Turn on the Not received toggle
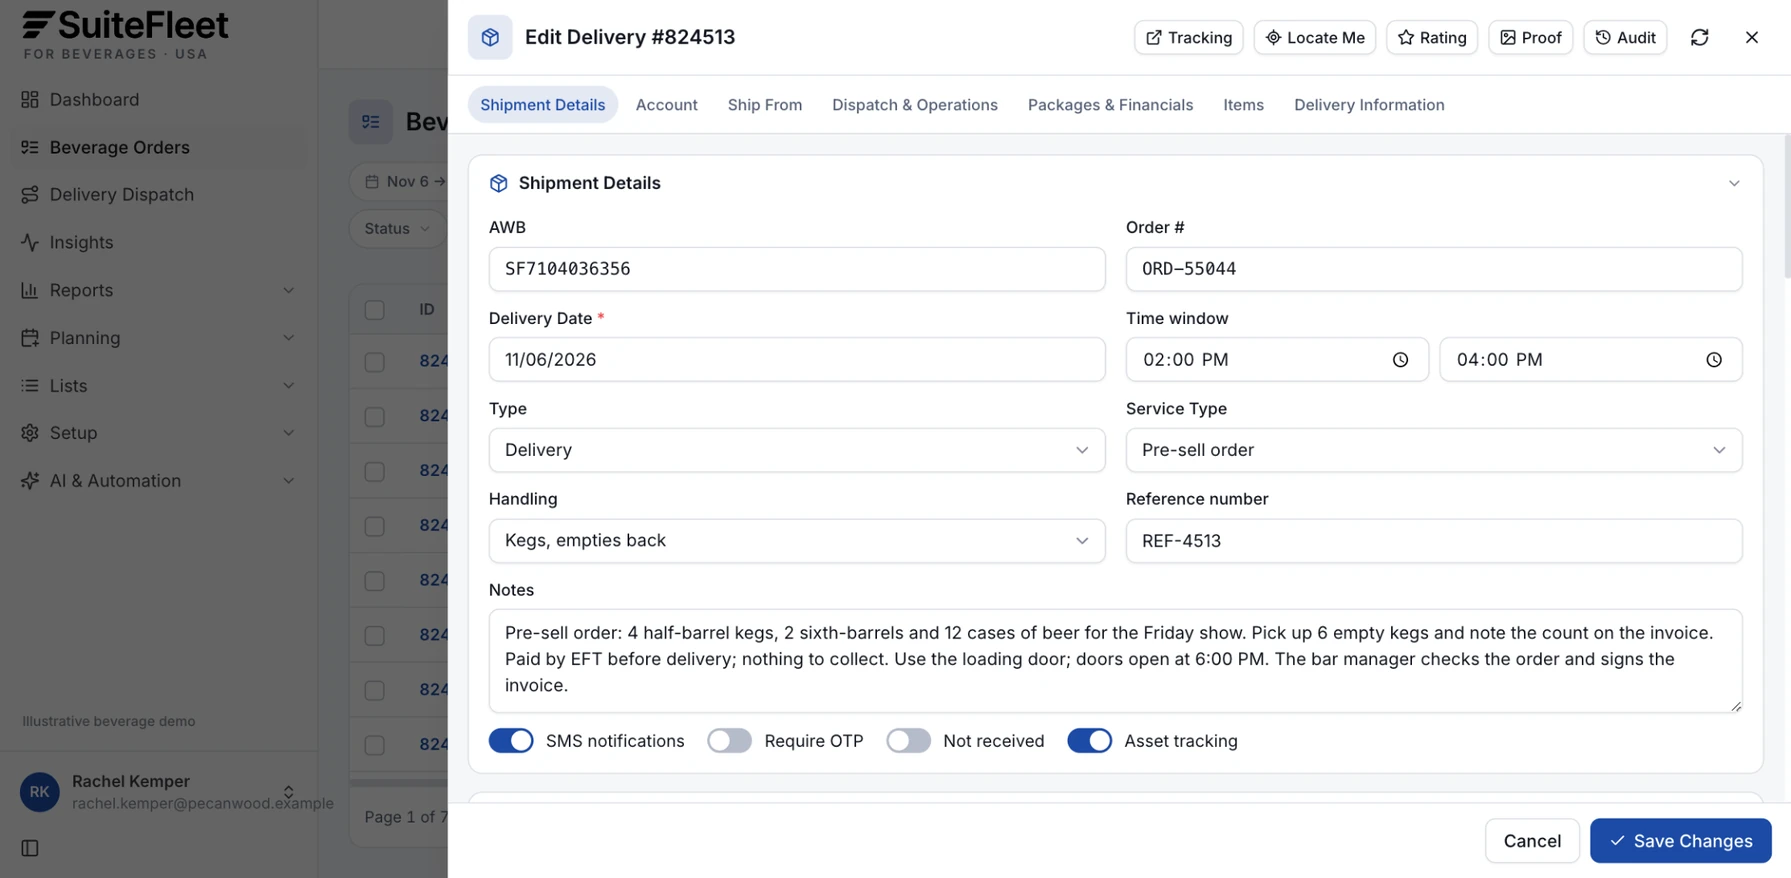 [x=908, y=741]
